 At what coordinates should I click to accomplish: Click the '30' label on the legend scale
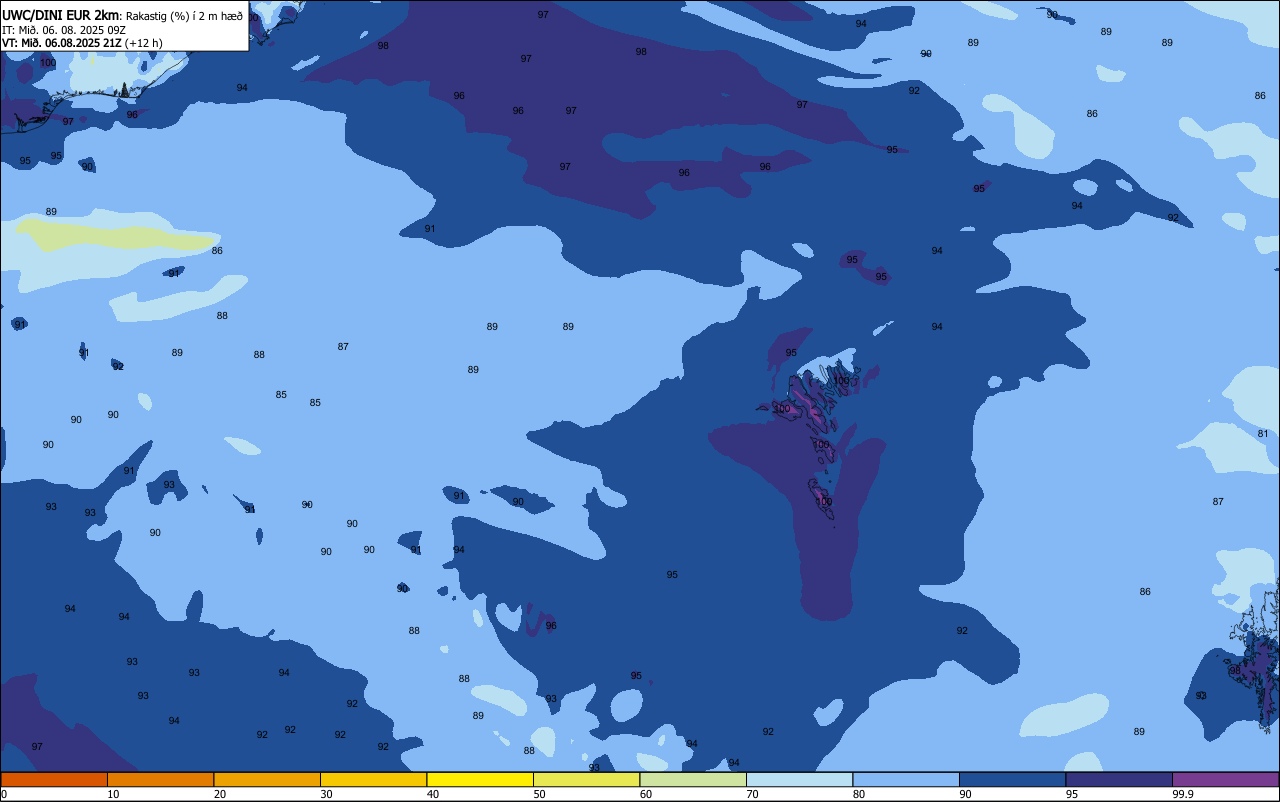tap(326, 794)
